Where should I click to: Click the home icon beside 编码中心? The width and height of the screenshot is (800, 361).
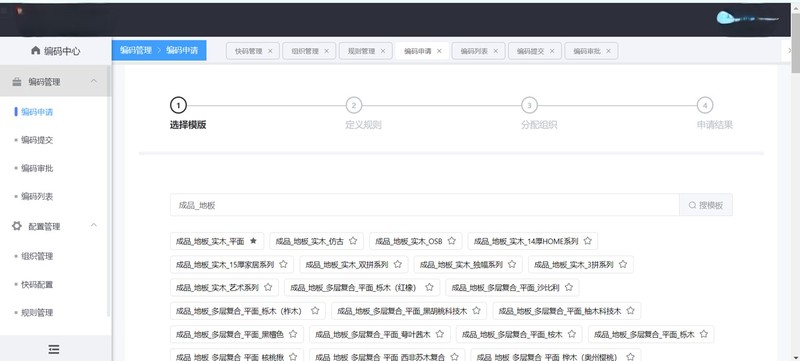[35, 50]
